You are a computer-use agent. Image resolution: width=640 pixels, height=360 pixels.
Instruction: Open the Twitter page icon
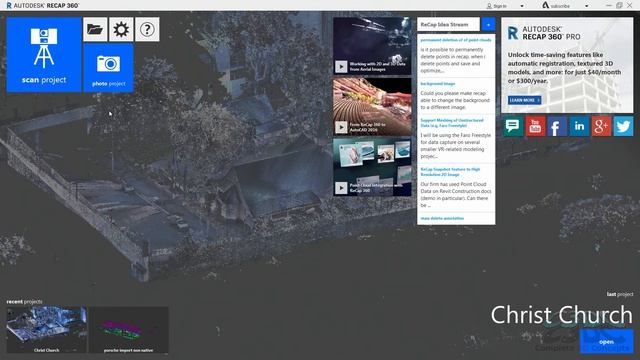624,126
